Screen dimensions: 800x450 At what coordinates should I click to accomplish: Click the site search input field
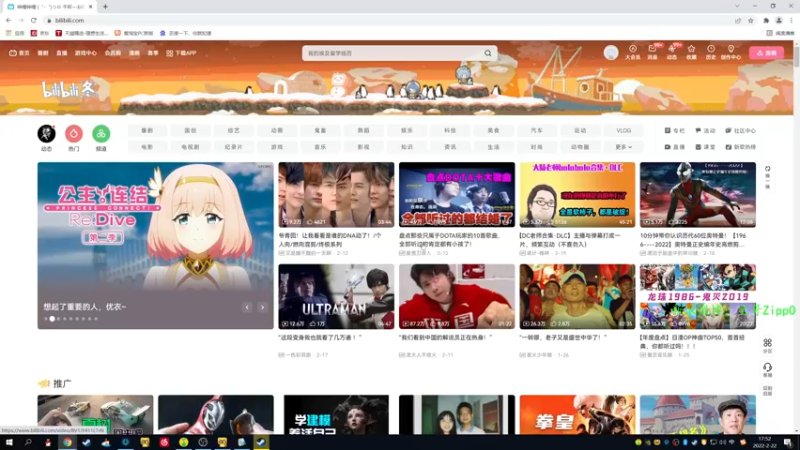[393, 53]
